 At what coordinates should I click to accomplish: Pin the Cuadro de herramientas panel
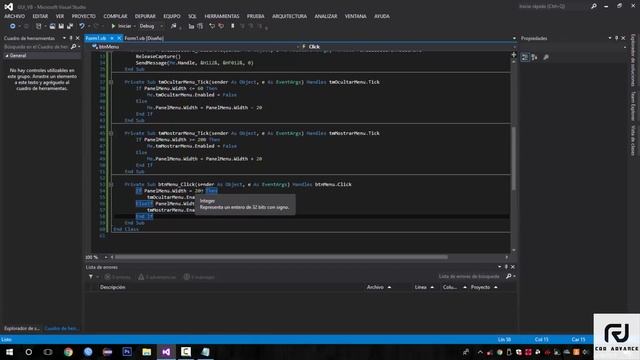tap(71, 38)
